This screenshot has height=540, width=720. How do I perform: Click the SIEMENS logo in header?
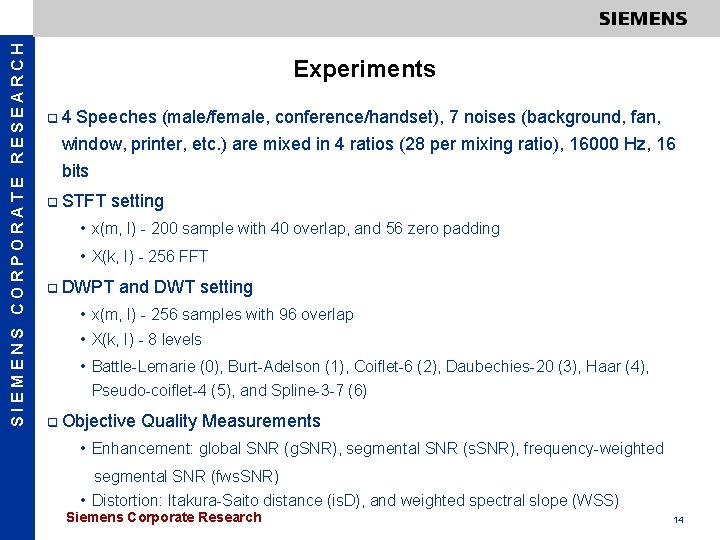click(643, 19)
